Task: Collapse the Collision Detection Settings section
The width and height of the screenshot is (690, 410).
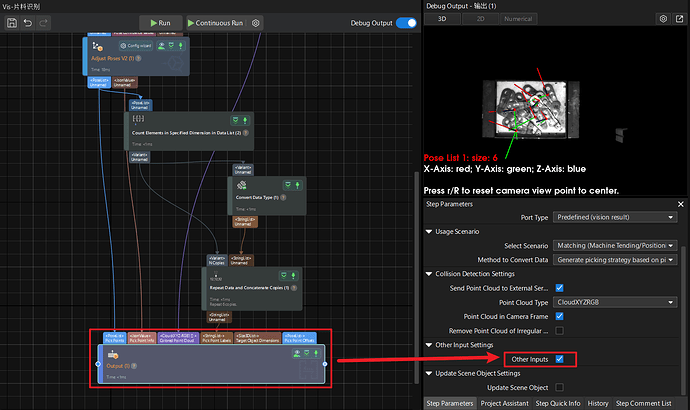Action: pos(430,274)
